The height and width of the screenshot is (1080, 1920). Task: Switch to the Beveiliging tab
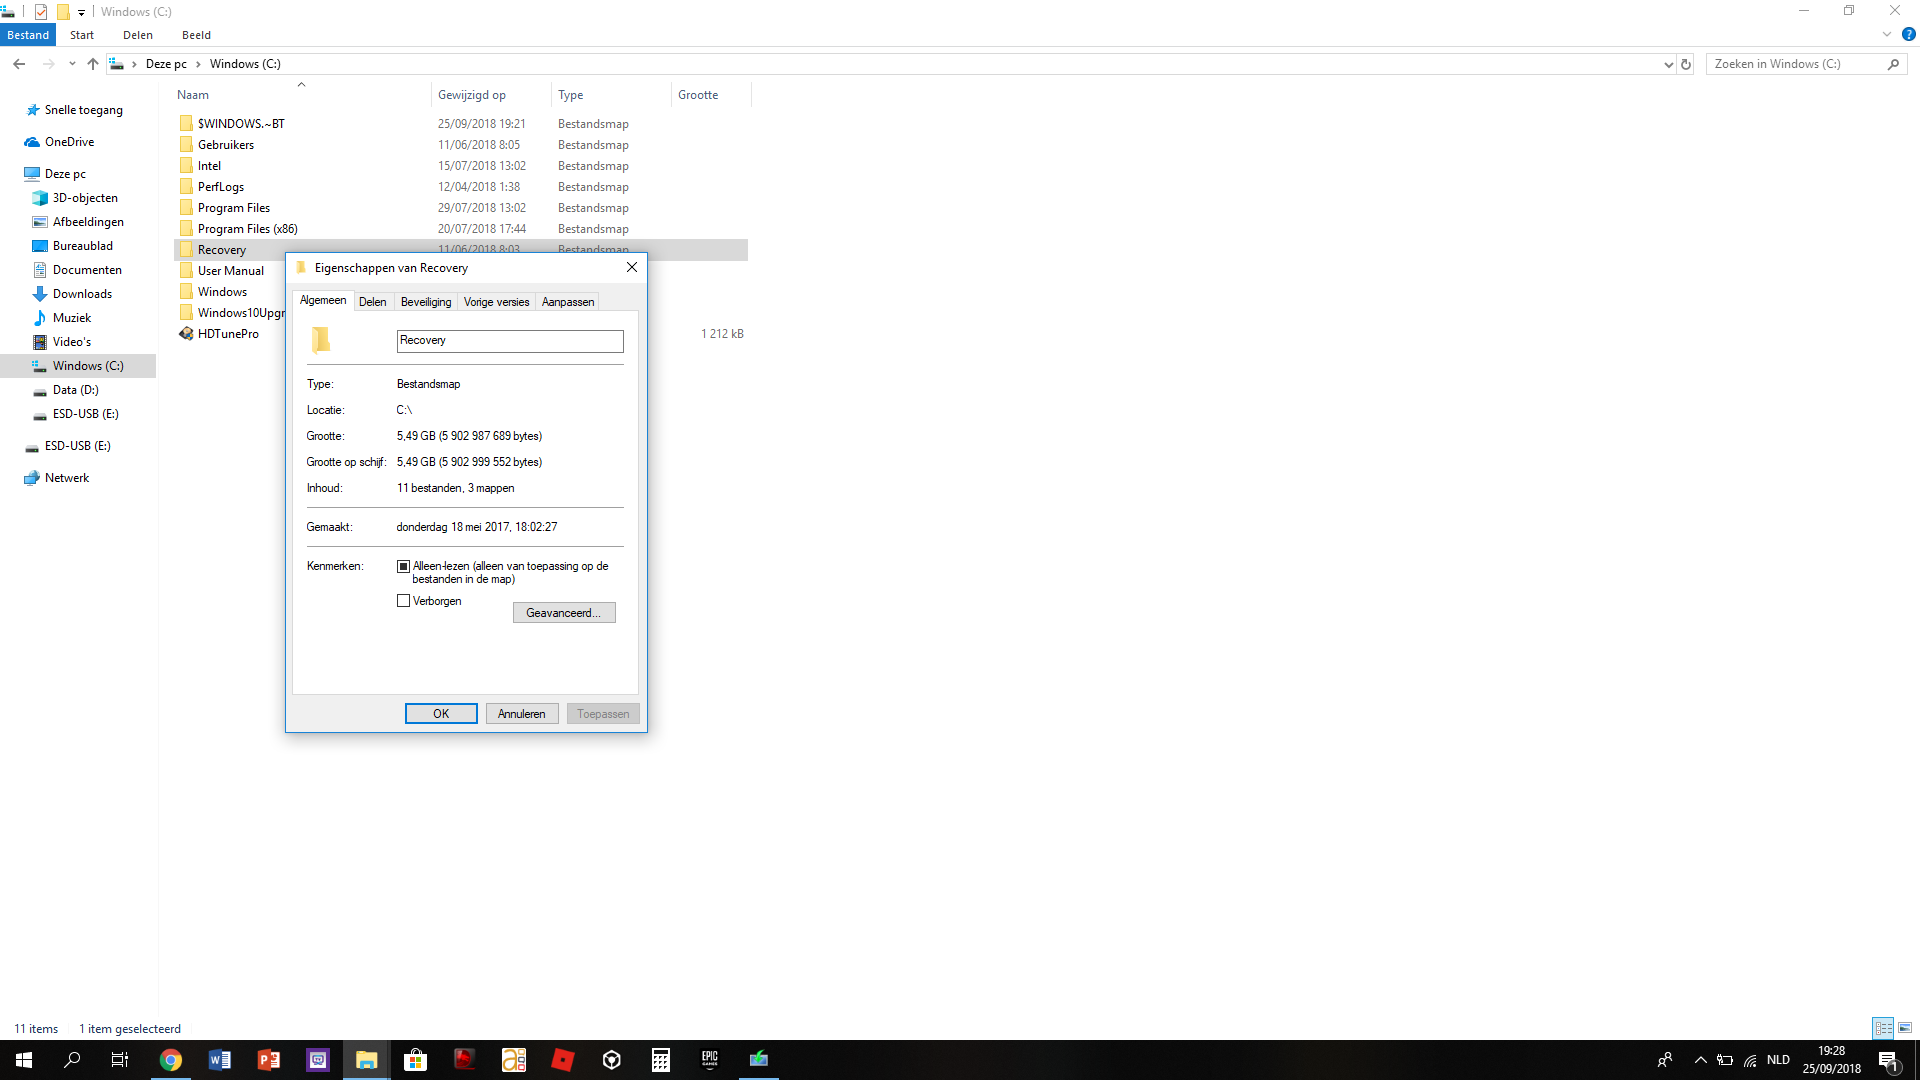[426, 302]
